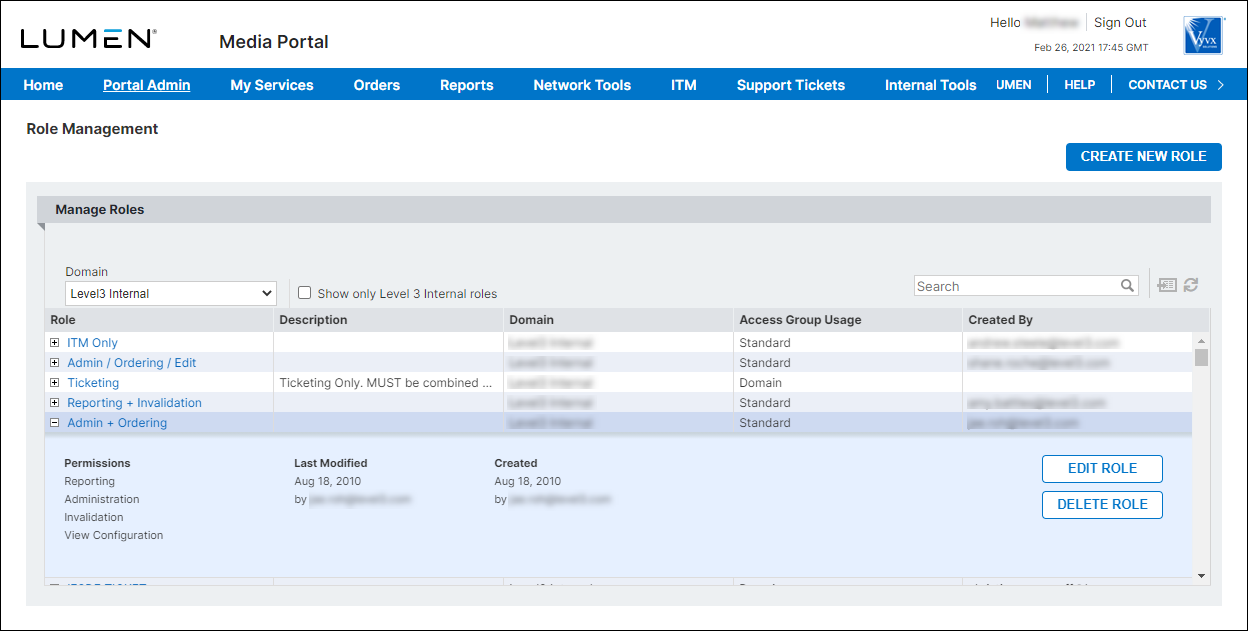Click the Media Portal title

coord(274,42)
